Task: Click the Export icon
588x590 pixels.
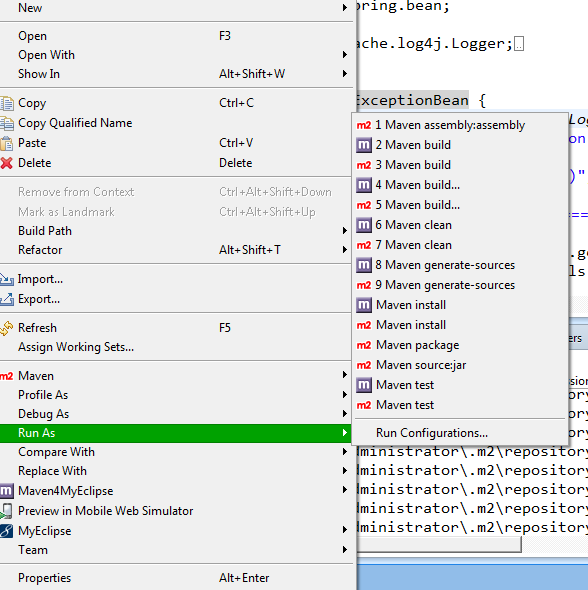Action: coord(7,299)
